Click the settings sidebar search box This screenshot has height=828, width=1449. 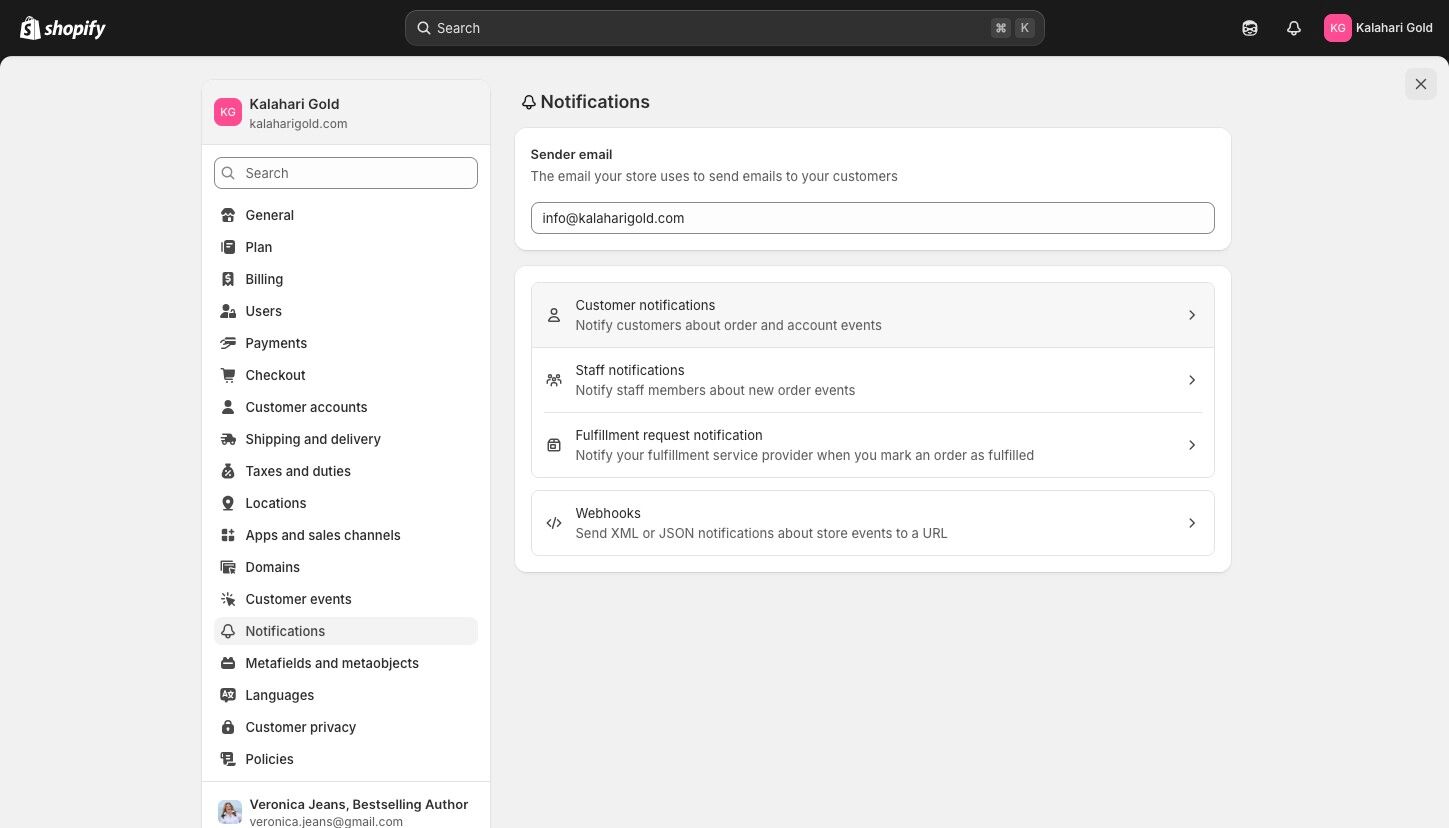pyautogui.click(x=346, y=173)
